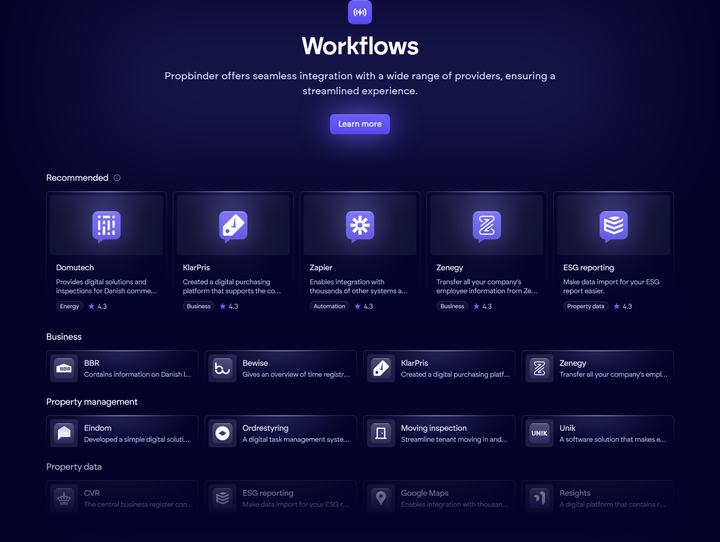
Task: Click the Property data section heading
Action: (74, 467)
